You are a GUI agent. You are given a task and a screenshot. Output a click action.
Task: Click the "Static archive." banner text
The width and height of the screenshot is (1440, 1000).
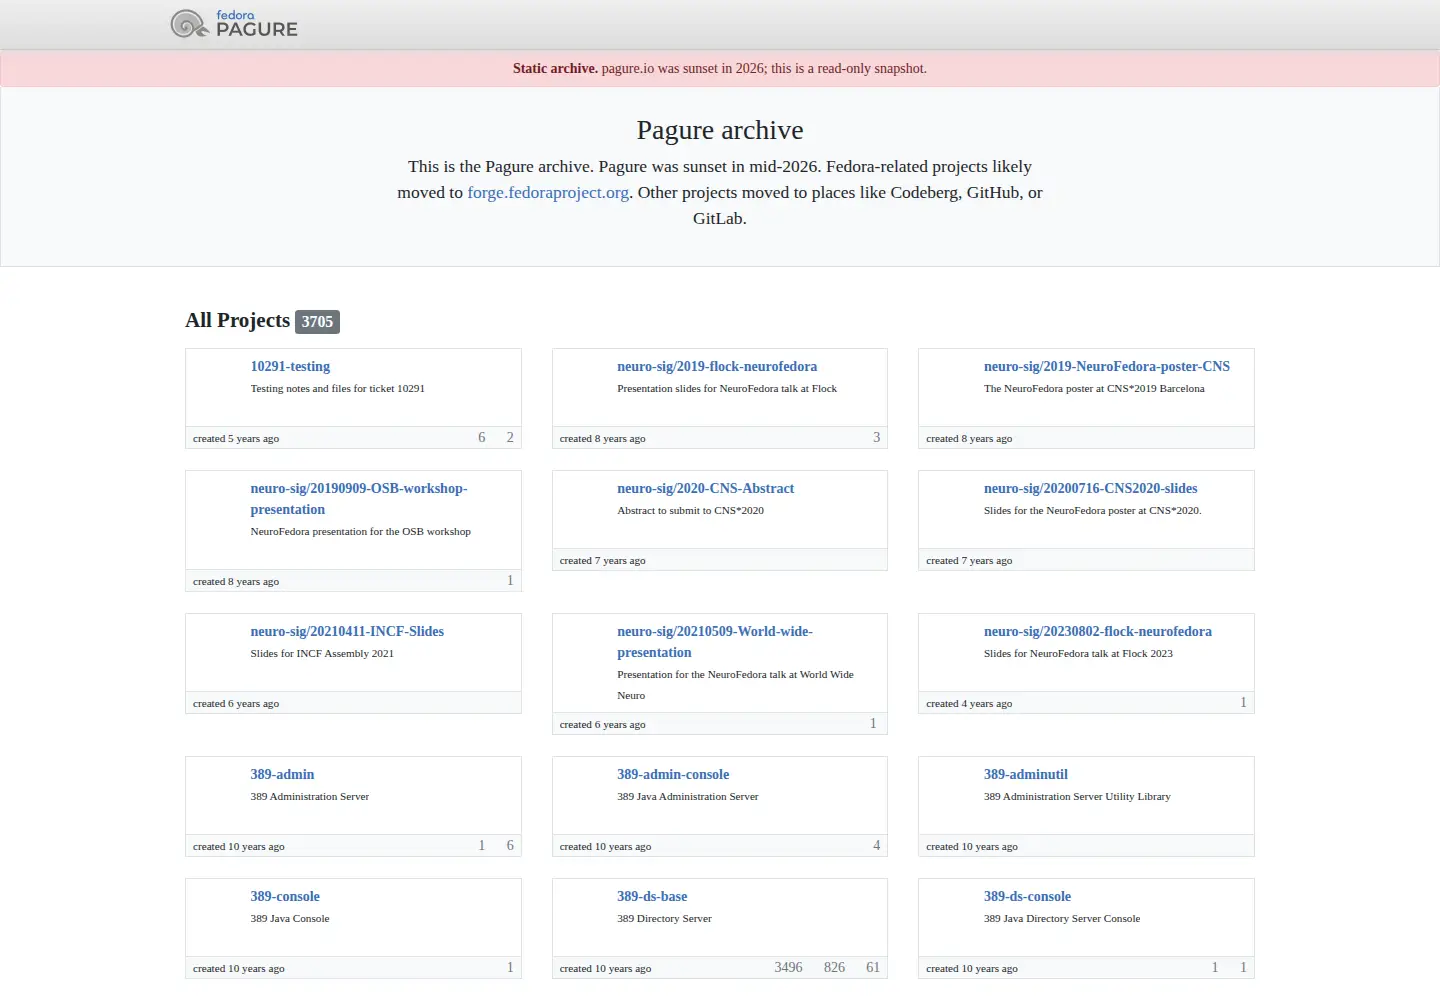point(555,69)
